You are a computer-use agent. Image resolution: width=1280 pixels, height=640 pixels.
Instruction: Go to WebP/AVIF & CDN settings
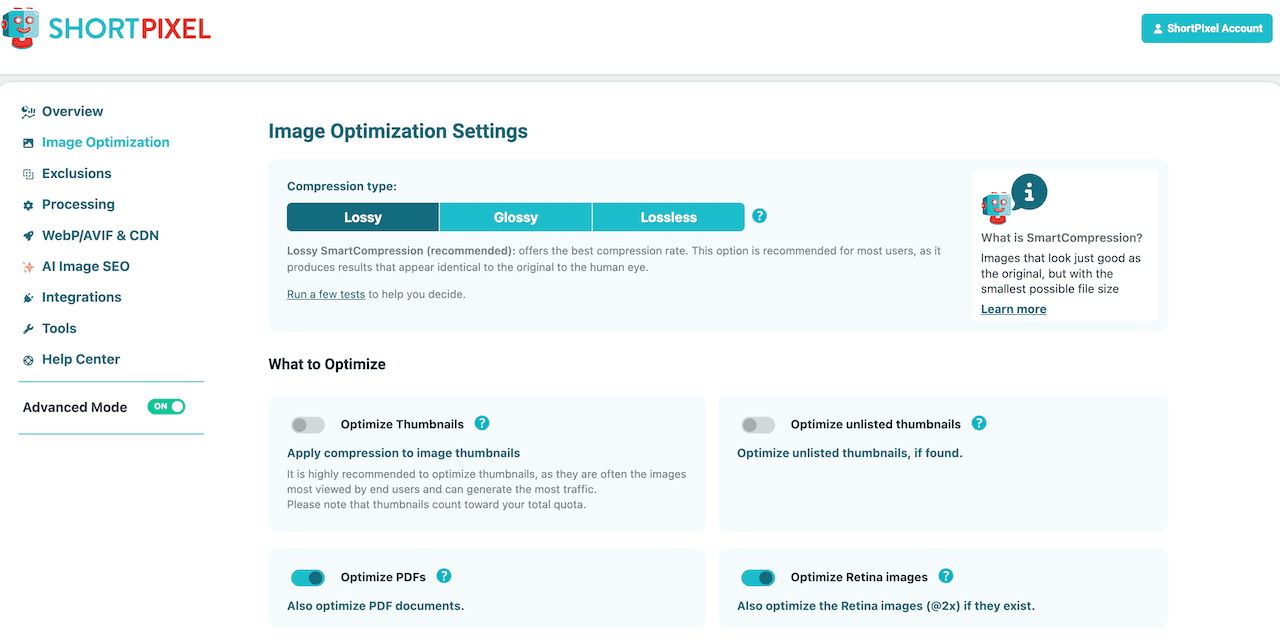coord(100,235)
